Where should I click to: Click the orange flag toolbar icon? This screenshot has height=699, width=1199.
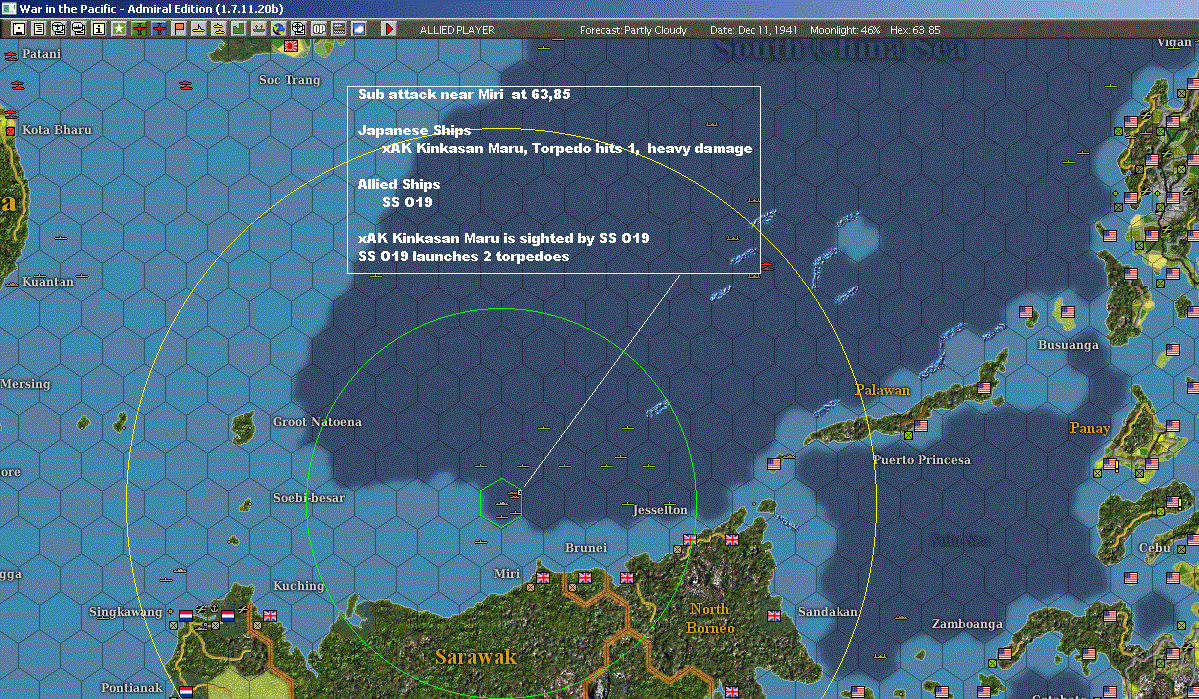coord(178,29)
